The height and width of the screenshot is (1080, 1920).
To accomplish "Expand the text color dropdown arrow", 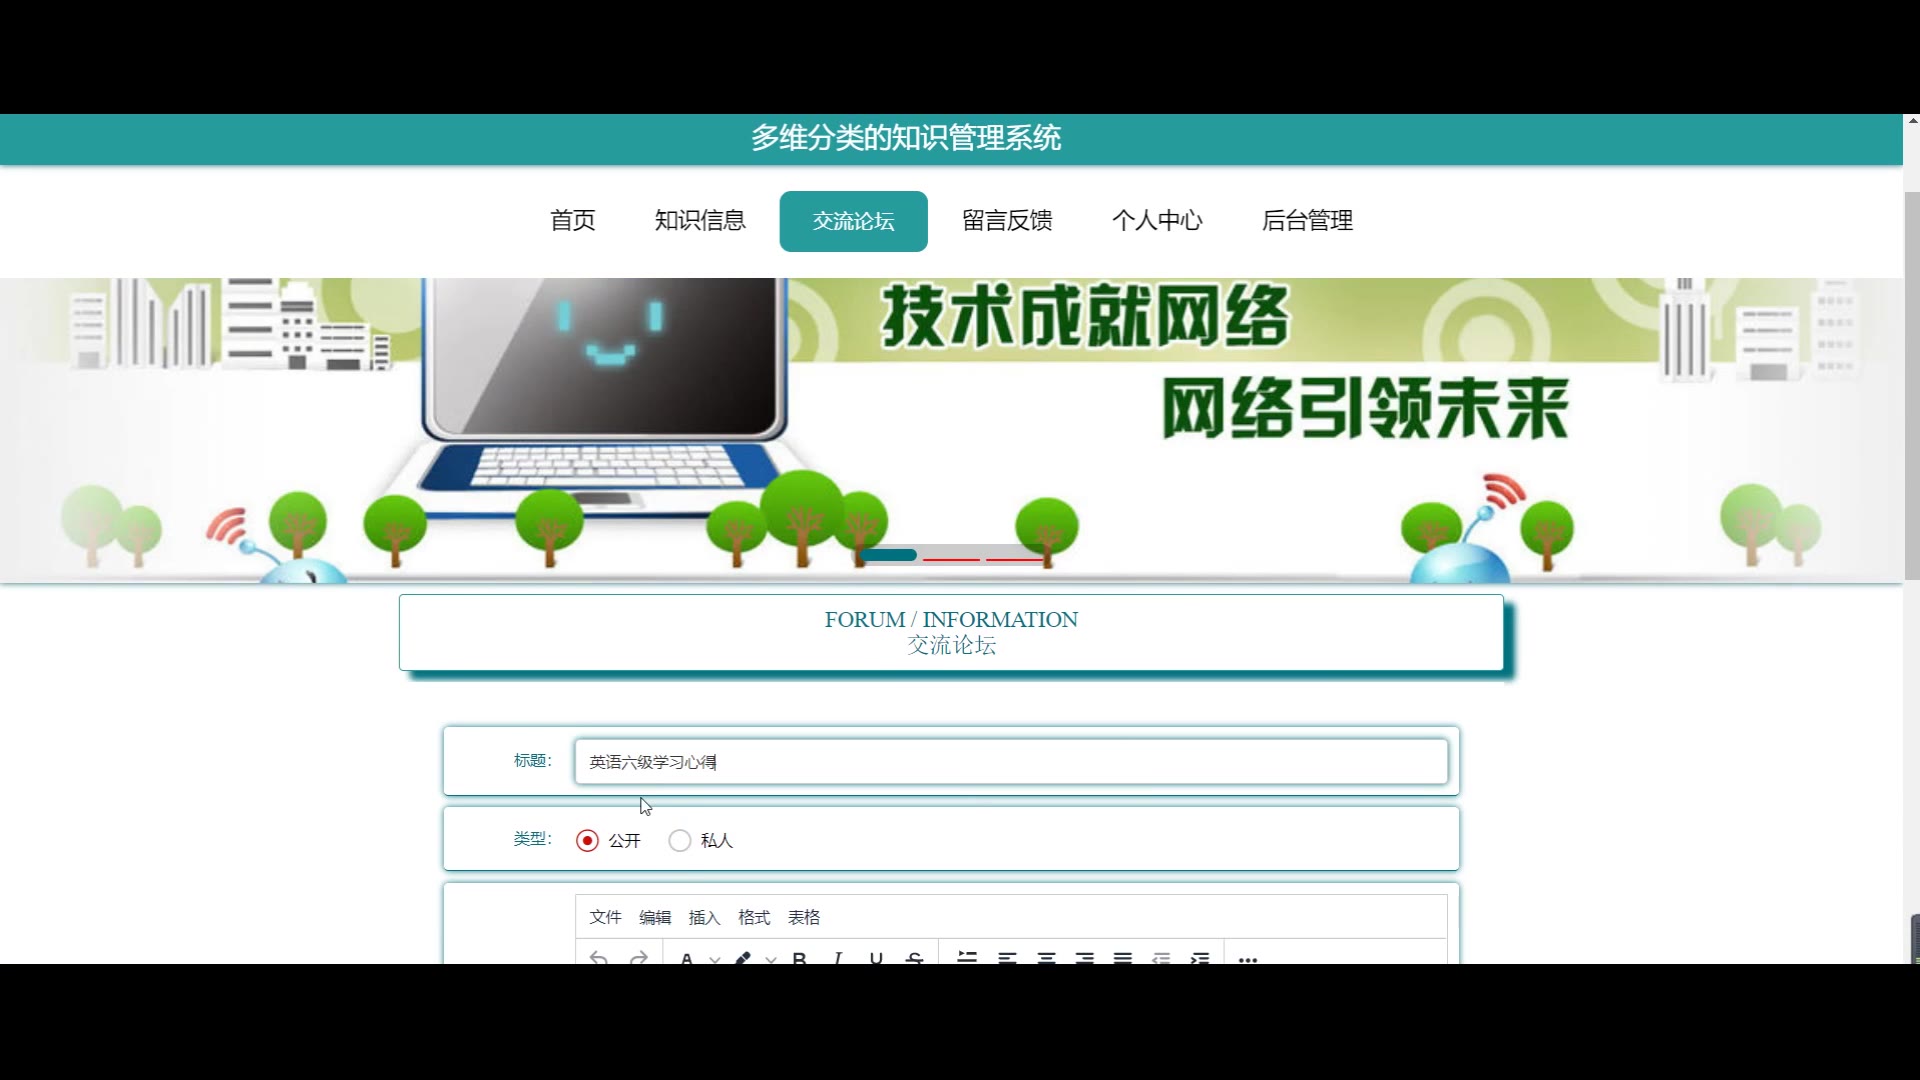I will point(714,958).
